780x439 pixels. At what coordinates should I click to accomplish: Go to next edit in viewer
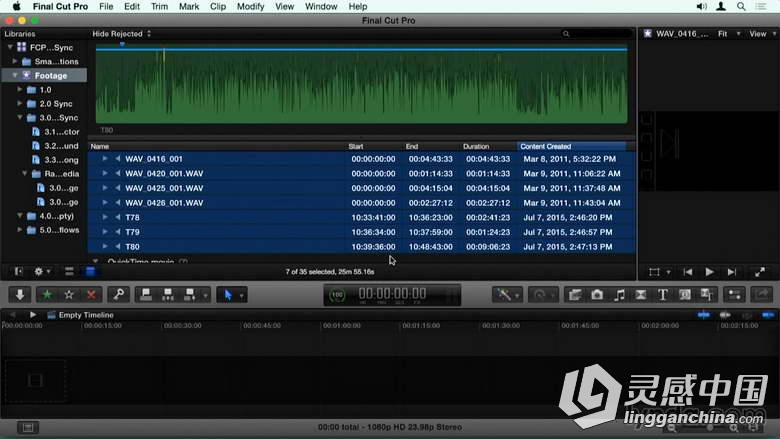tap(731, 272)
